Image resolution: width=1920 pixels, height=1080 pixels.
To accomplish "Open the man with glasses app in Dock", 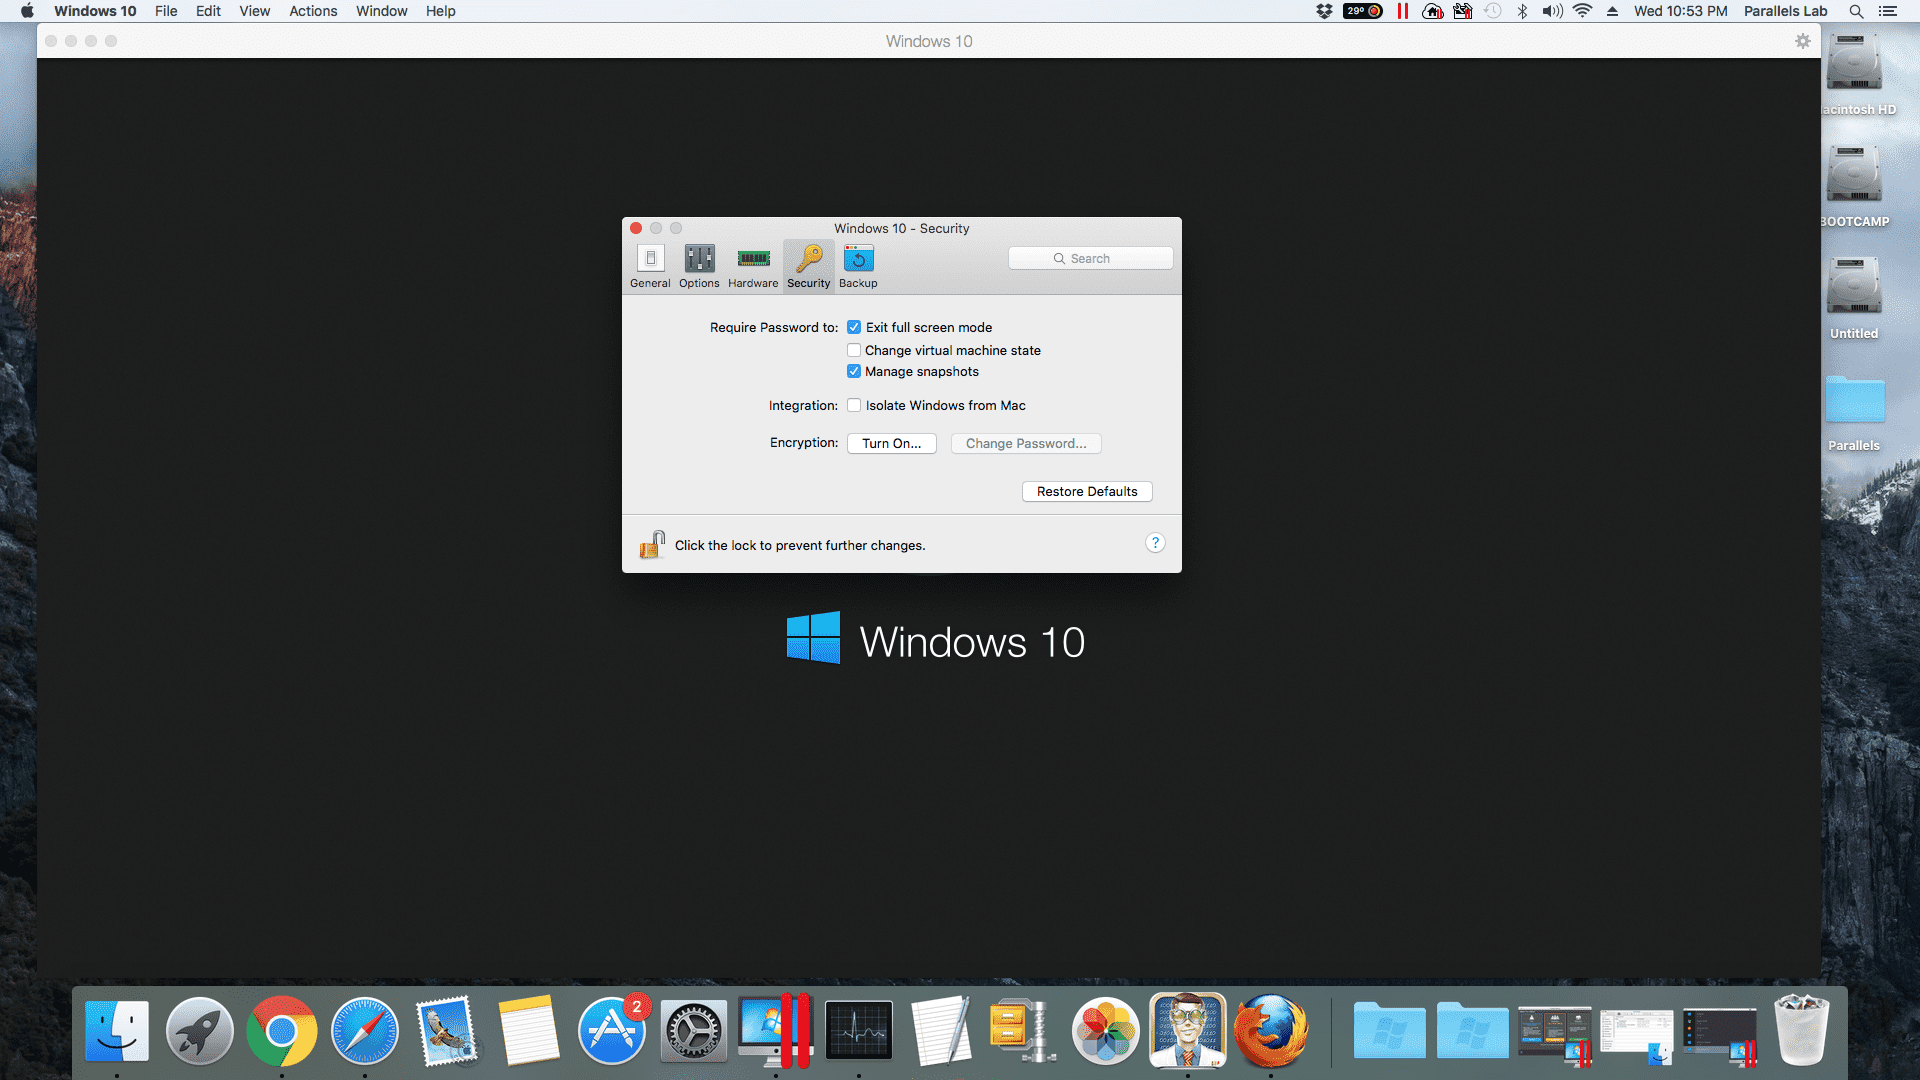I will tap(1187, 1030).
